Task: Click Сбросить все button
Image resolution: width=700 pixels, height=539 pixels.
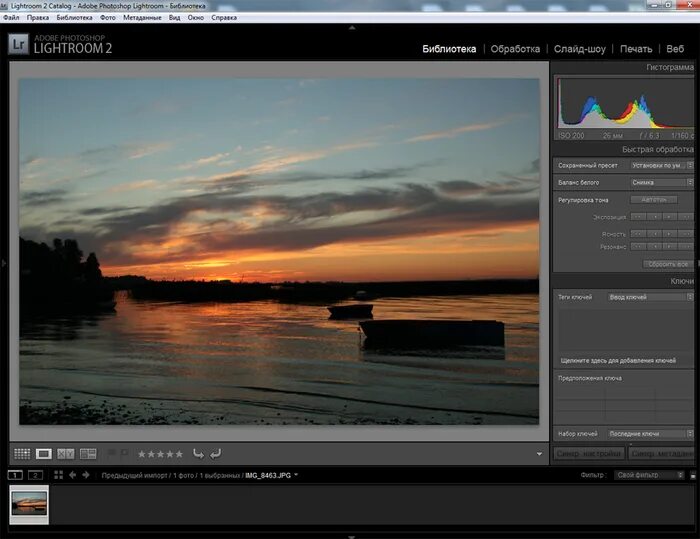Action: pos(668,264)
